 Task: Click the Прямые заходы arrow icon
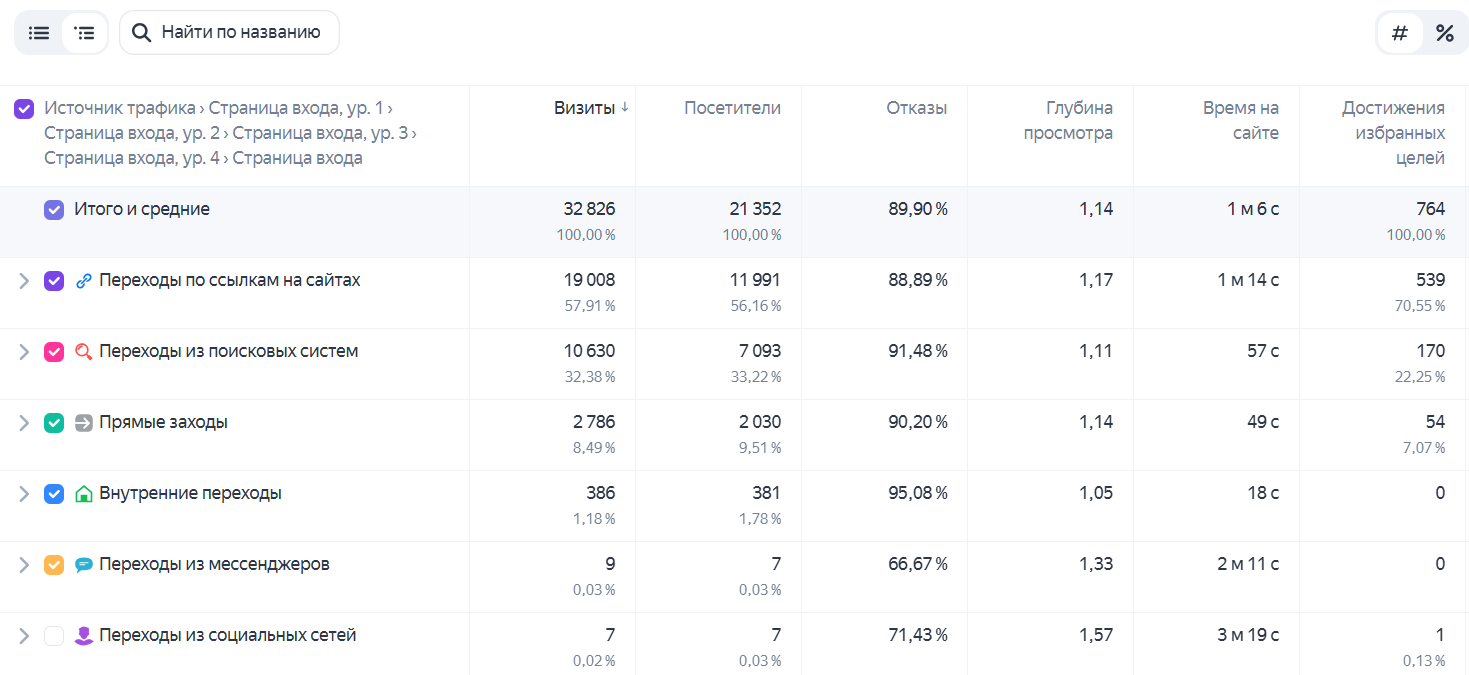pos(84,423)
